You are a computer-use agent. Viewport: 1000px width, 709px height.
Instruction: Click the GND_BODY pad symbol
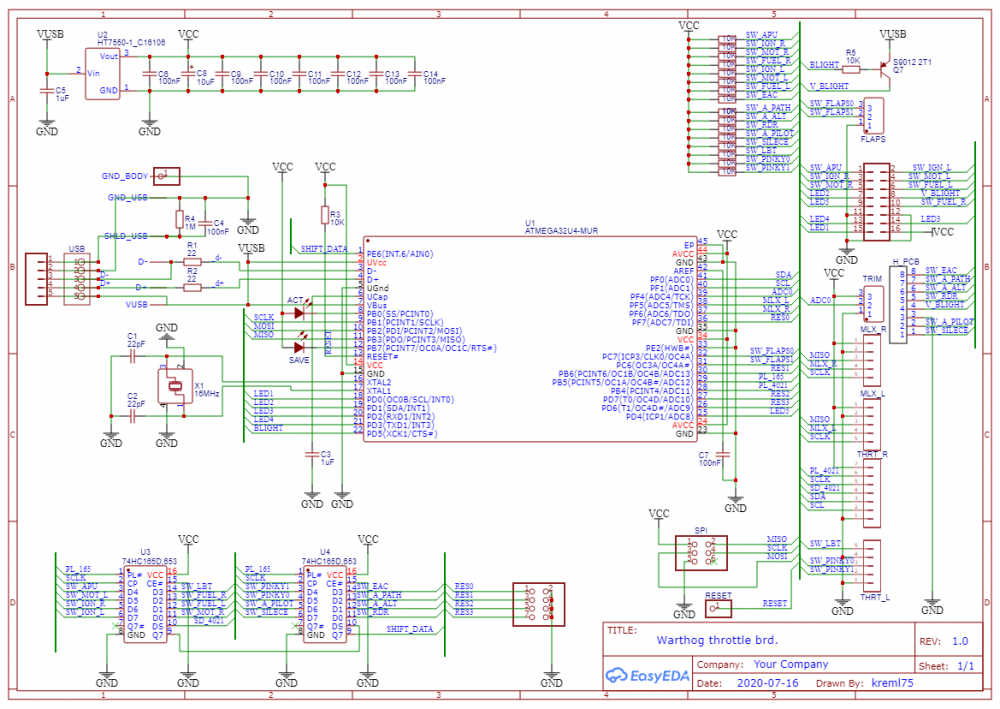(165, 175)
